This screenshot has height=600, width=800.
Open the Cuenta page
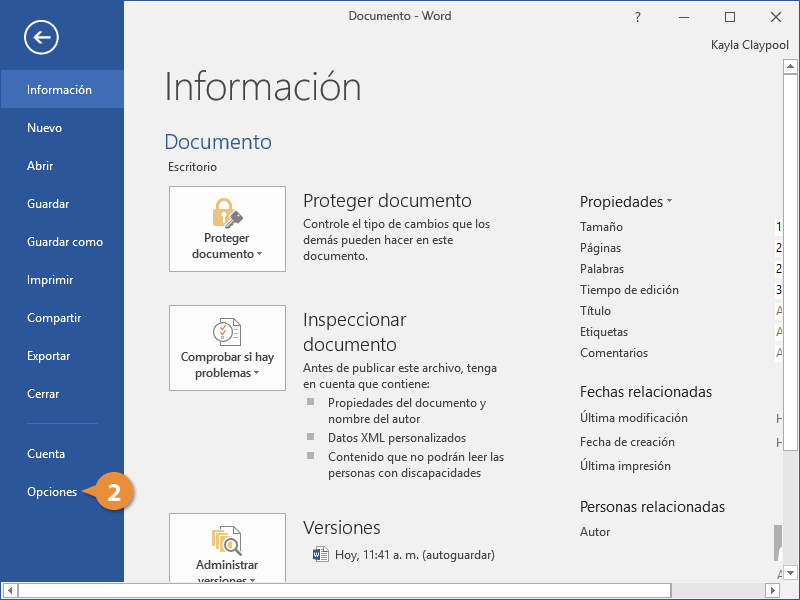(46, 454)
